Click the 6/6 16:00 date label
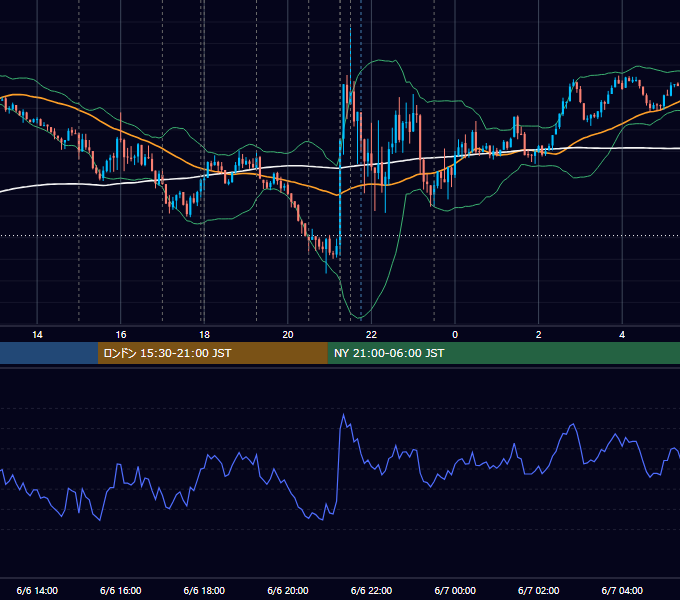Viewport: 680px width, 600px height. 121,590
